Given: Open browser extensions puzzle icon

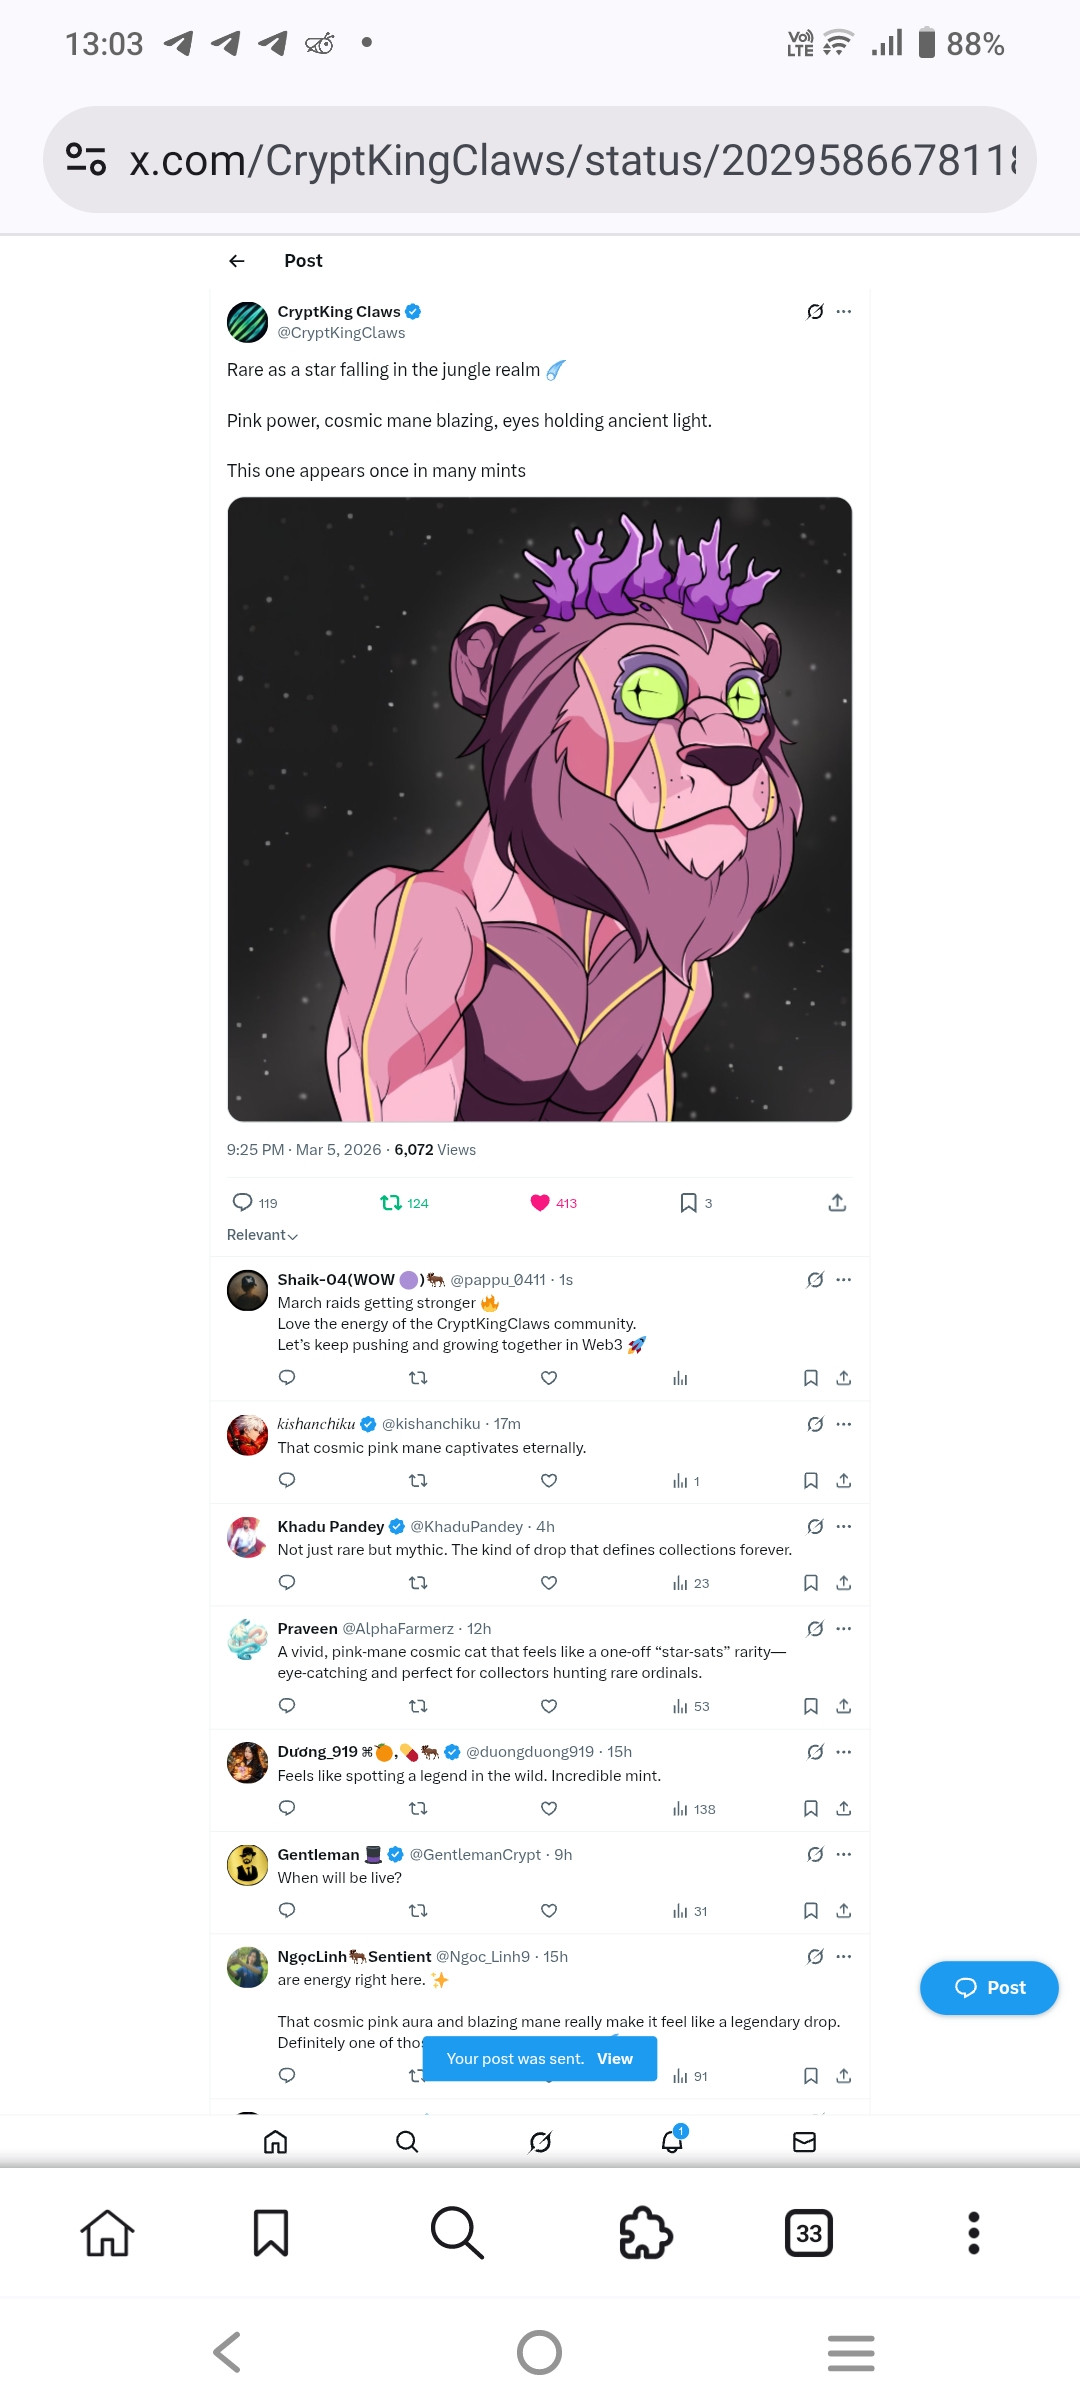Looking at the screenshot, I should 646,2233.
